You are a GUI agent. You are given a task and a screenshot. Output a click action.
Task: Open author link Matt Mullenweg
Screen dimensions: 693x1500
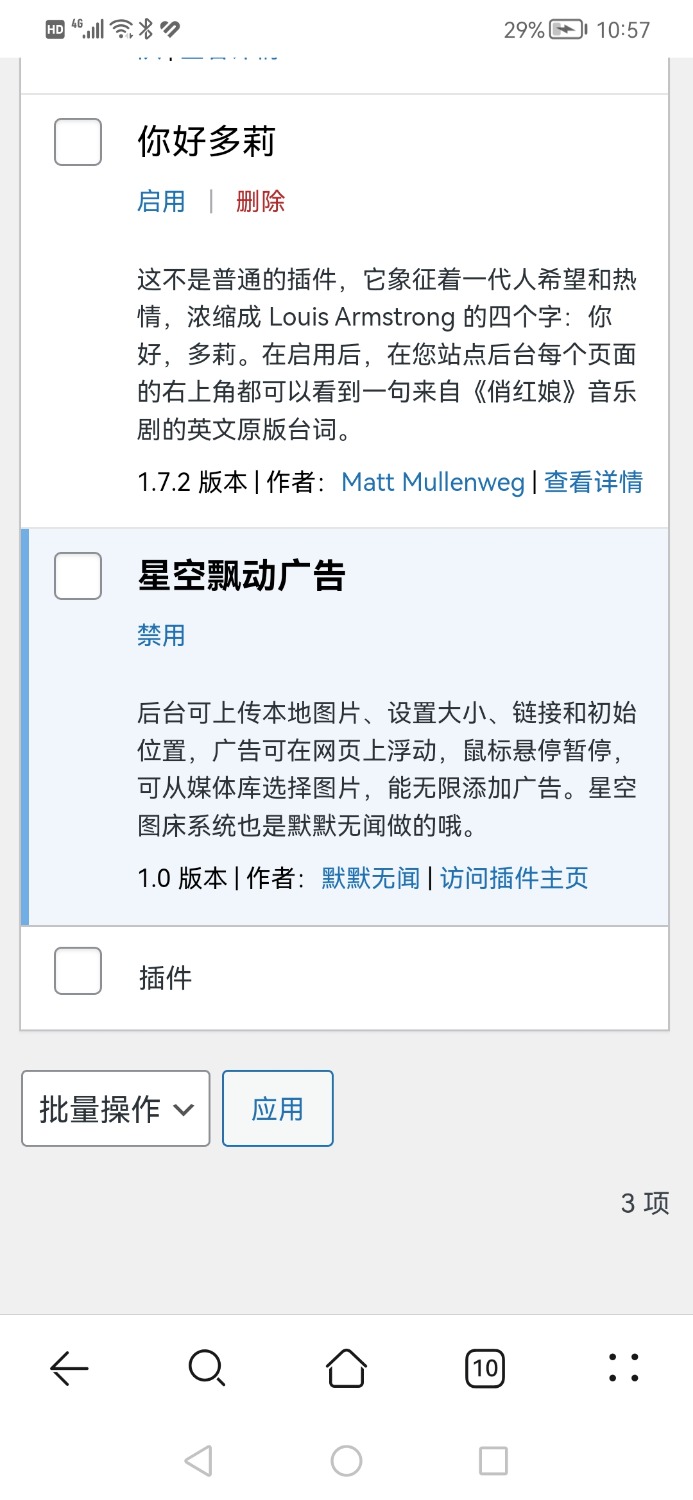pyautogui.click(x=432, y=482)
